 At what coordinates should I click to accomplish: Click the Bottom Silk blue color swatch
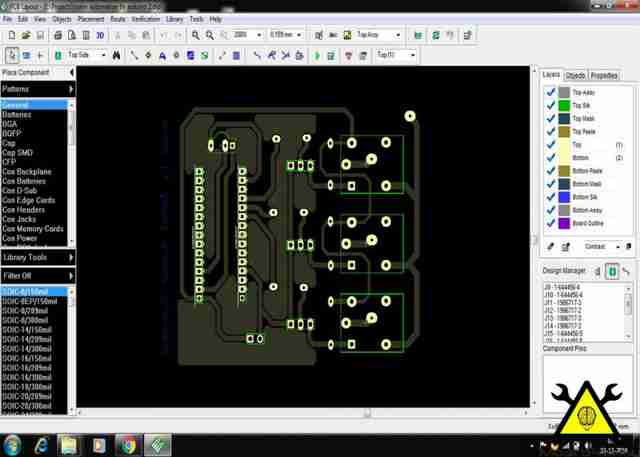[564, 197]
